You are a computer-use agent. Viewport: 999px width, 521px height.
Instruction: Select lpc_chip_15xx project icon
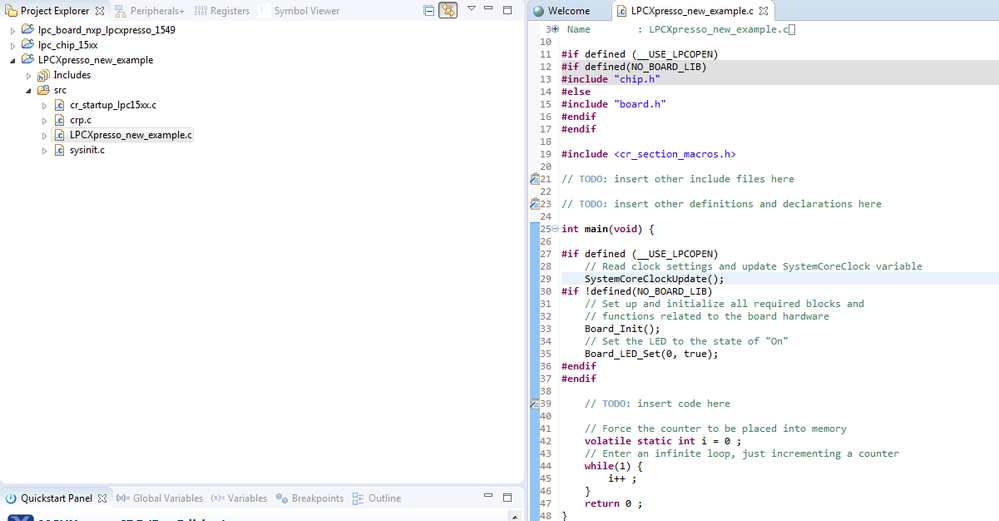27,44
